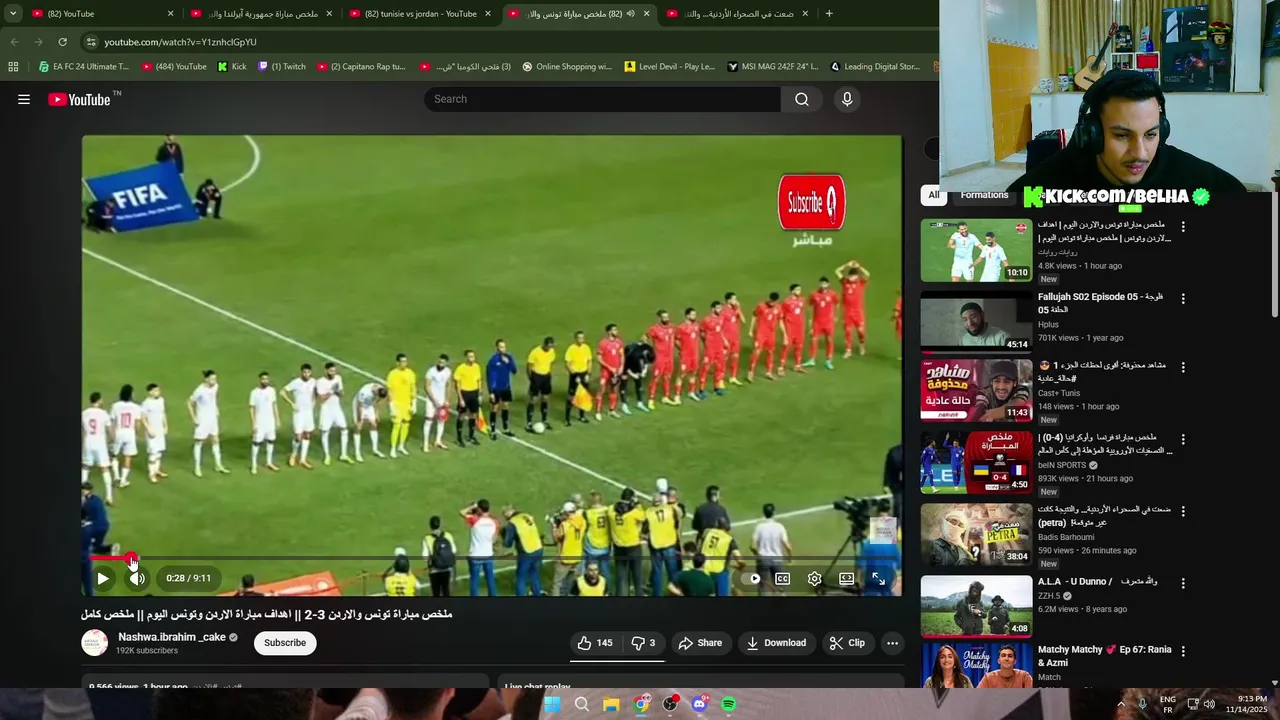Open options menu for Cast+ Tunis video
This screenshot has height=720, width=1280.
pyautogui.click(x=1183, y=367)
